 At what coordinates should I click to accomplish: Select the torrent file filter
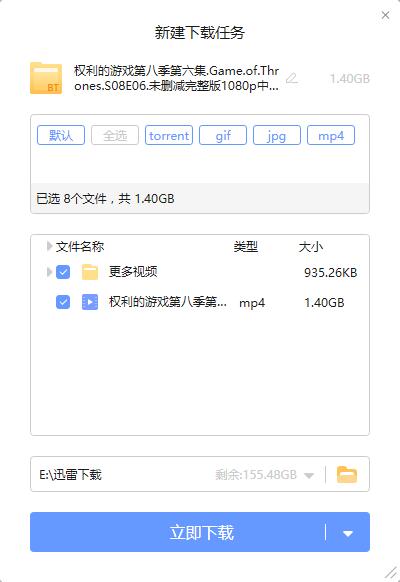coord(169,135)
